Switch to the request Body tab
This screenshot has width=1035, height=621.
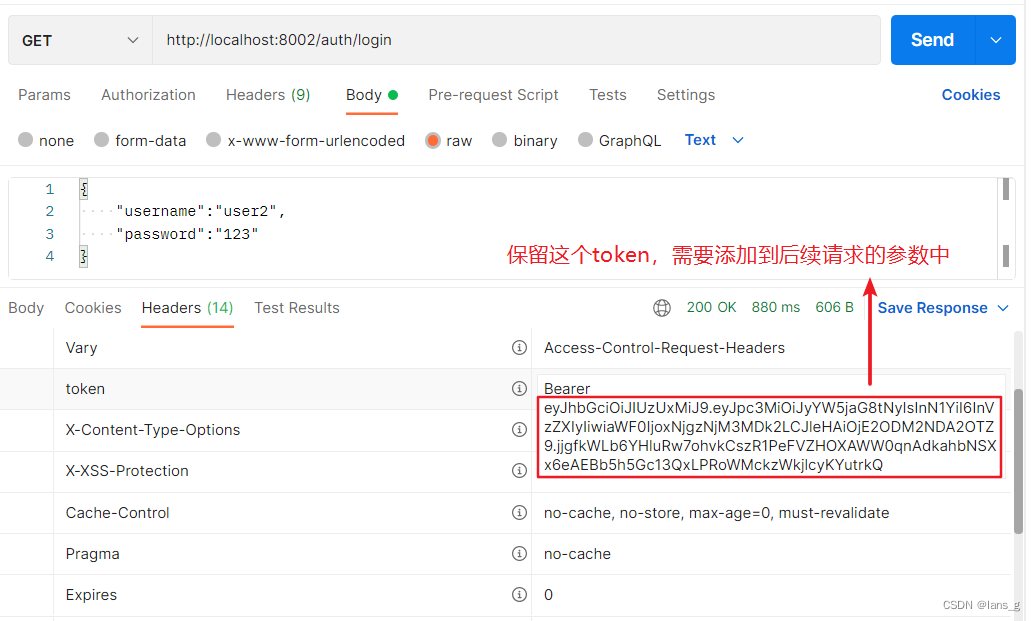[372, 95]
